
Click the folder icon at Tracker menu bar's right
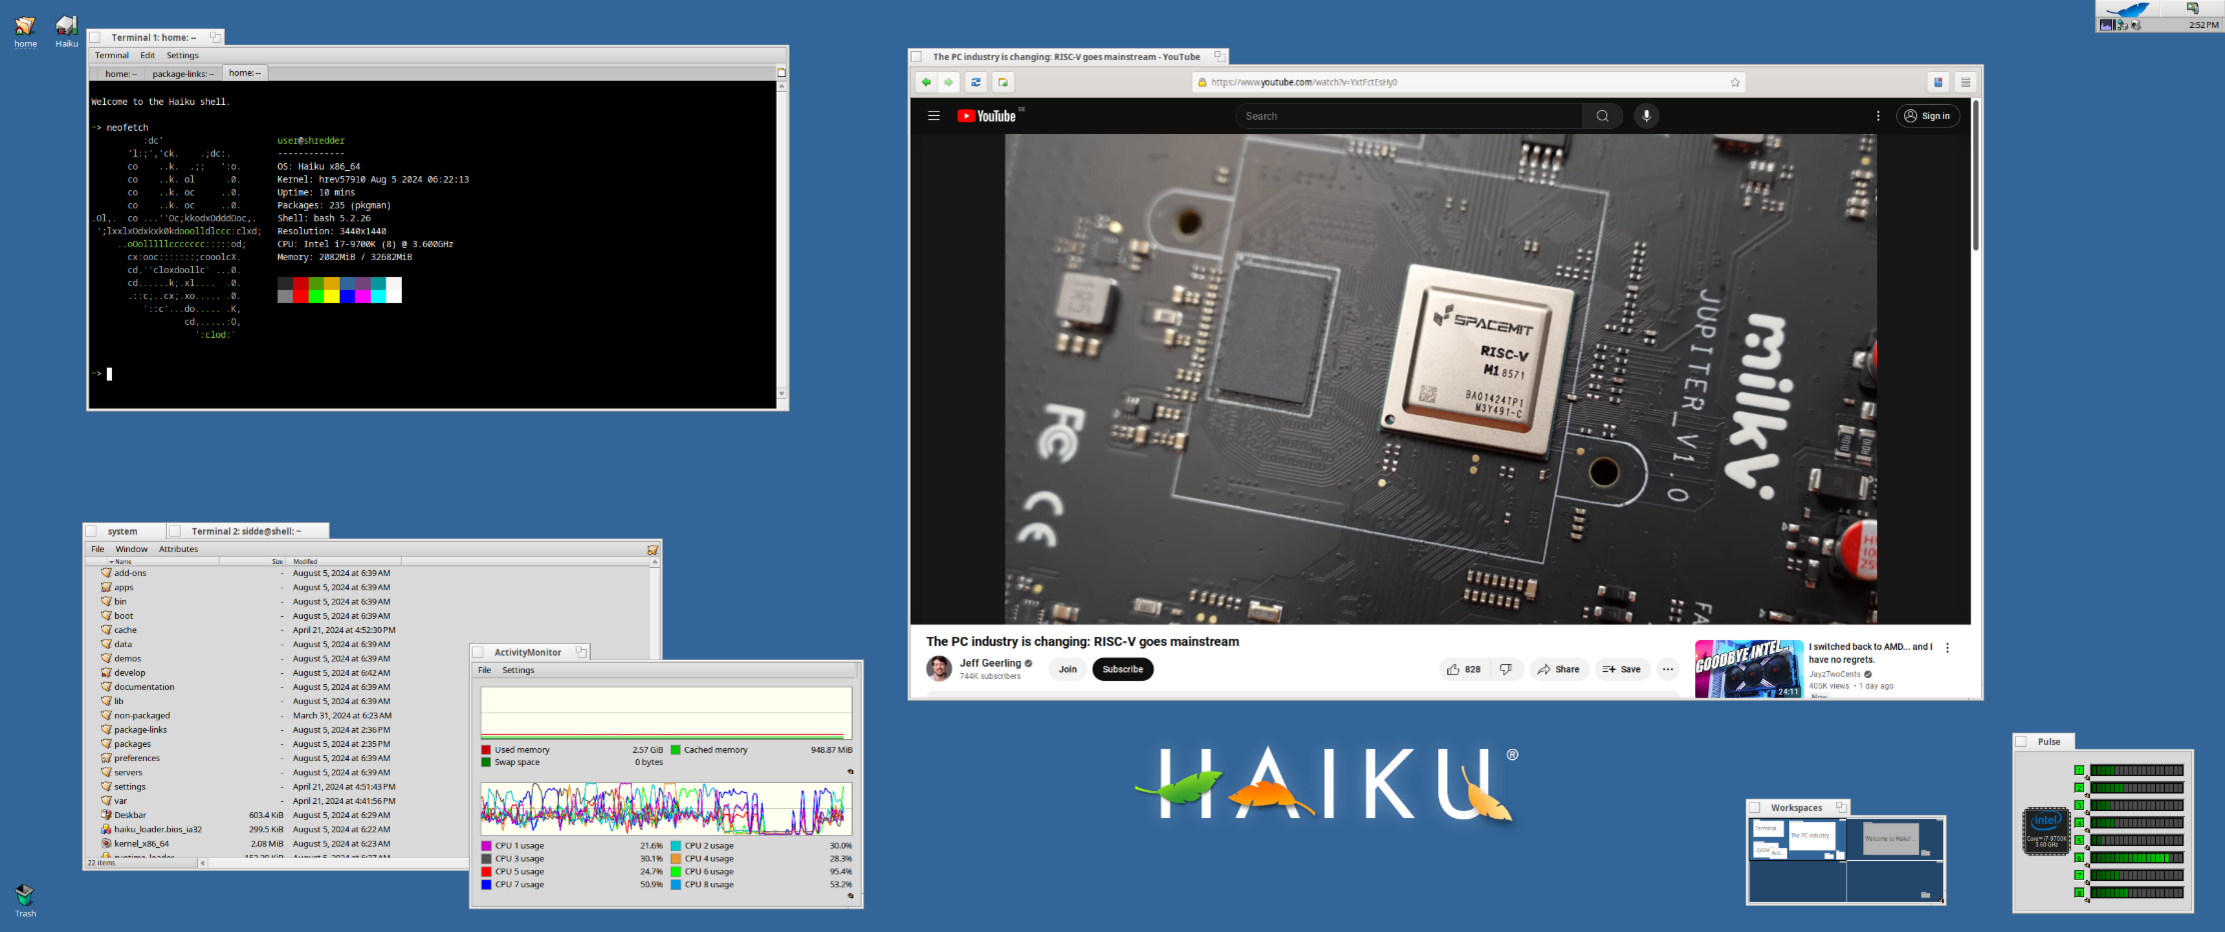pos(653,549)
